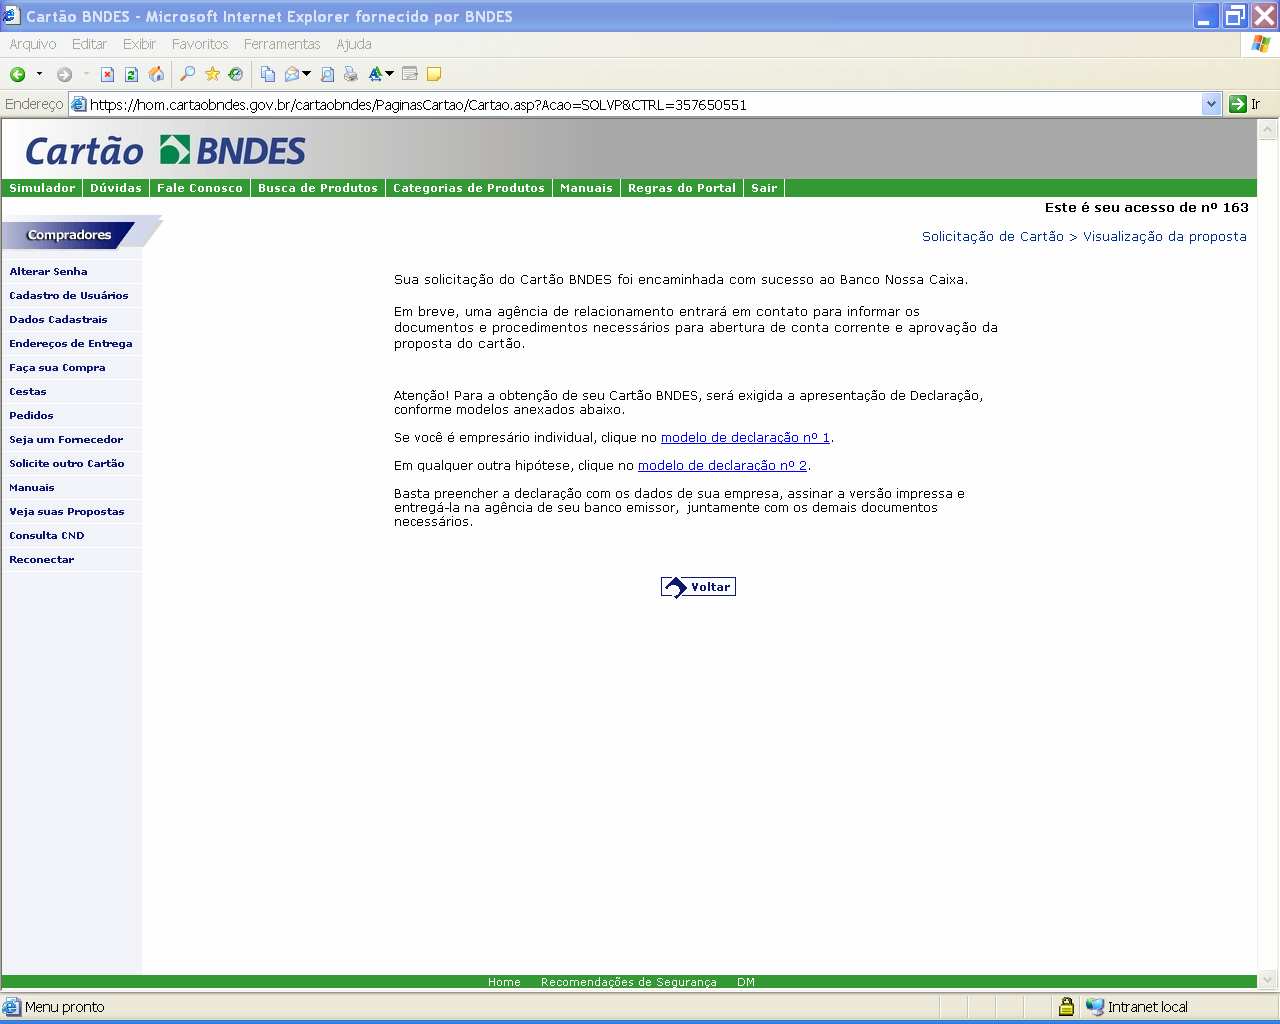Select Dúvidas in the green navigation bar
This screenshot has height=1024, width=1280.
coord(116,188)
